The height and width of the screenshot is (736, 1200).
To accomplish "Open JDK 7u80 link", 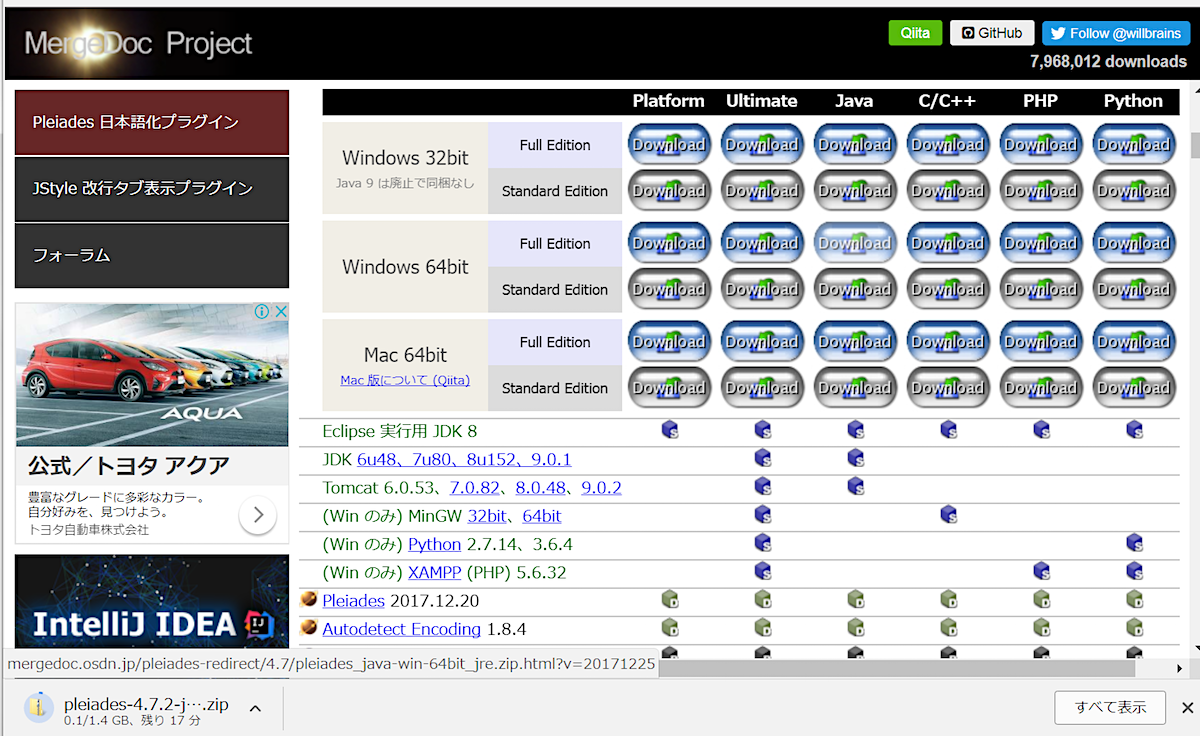I will pyautogui.click(x=433, y=460).
